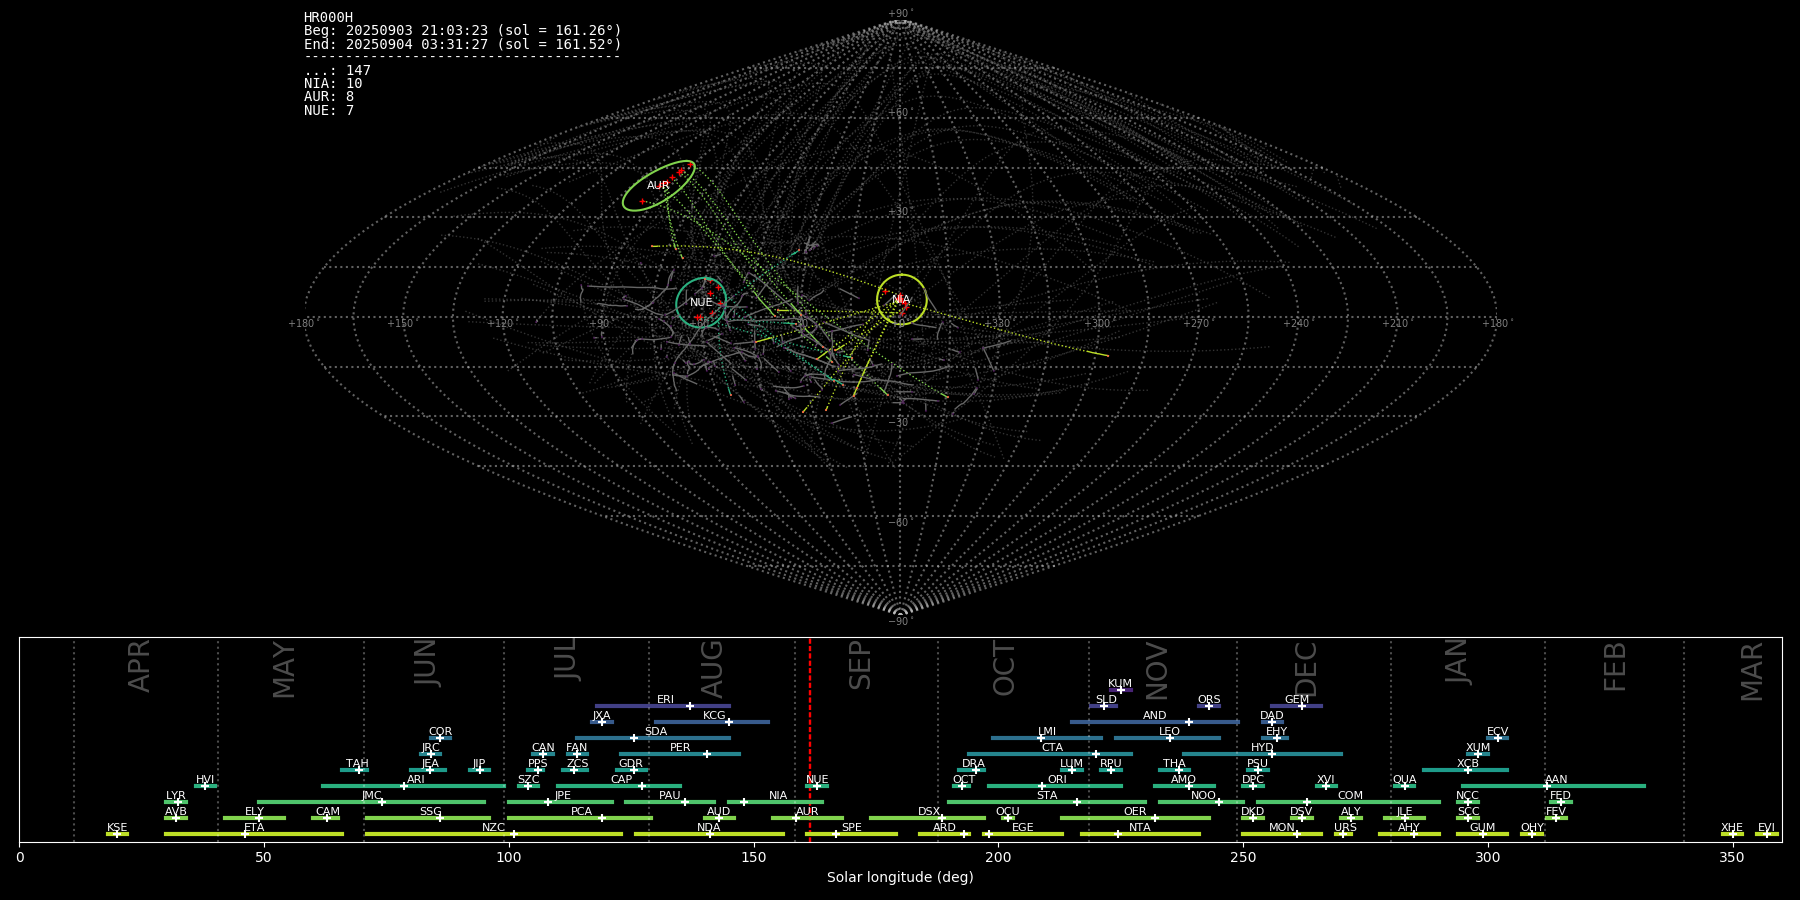1800x900 pixels.
Task: Click the 'NIA: 10' count entry
Action: tap(333, 84)
